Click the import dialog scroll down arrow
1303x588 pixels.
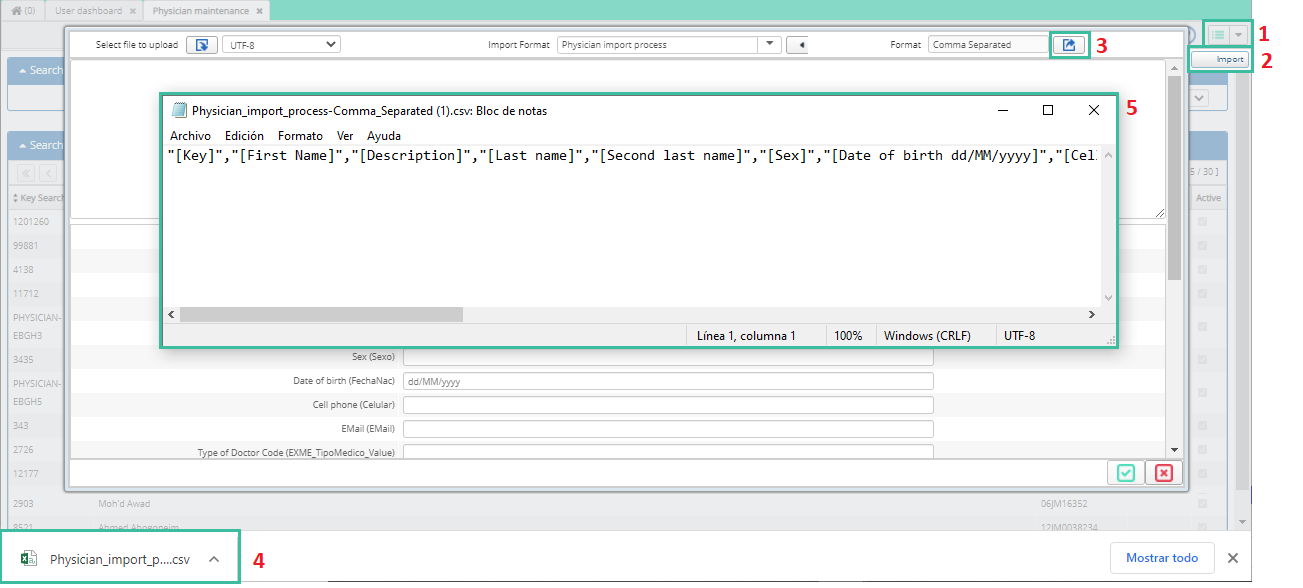click(1174, 451)
